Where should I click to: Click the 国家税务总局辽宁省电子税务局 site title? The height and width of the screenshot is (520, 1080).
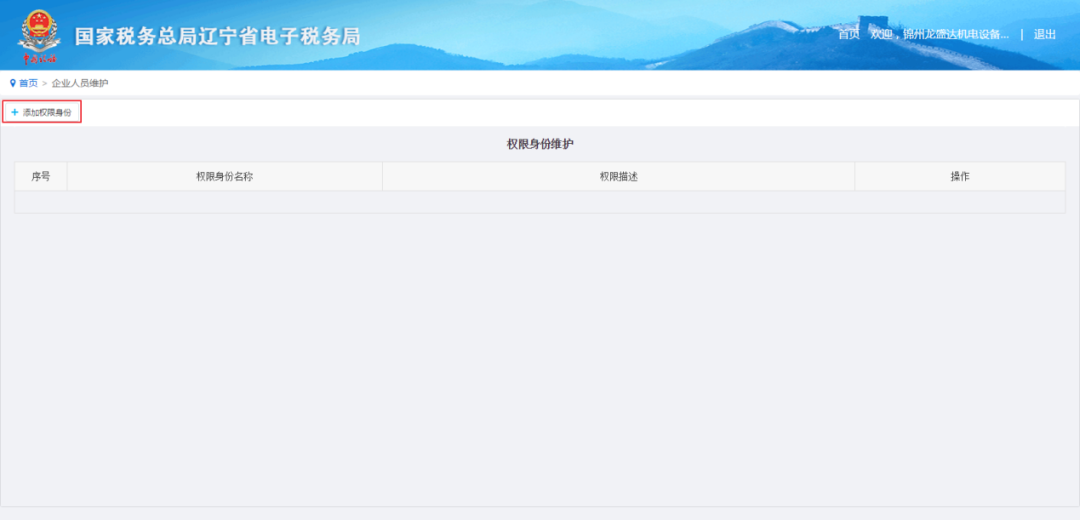(218, 37)
